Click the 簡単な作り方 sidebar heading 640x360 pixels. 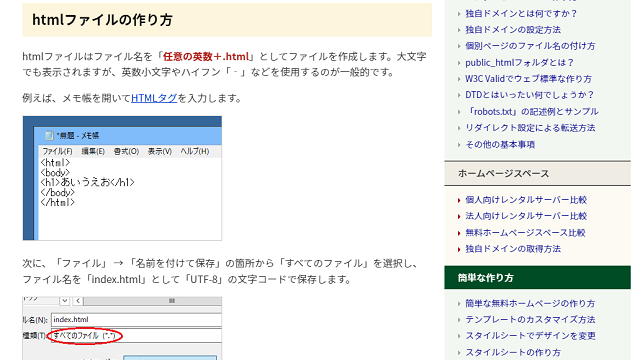pos(485,278)
